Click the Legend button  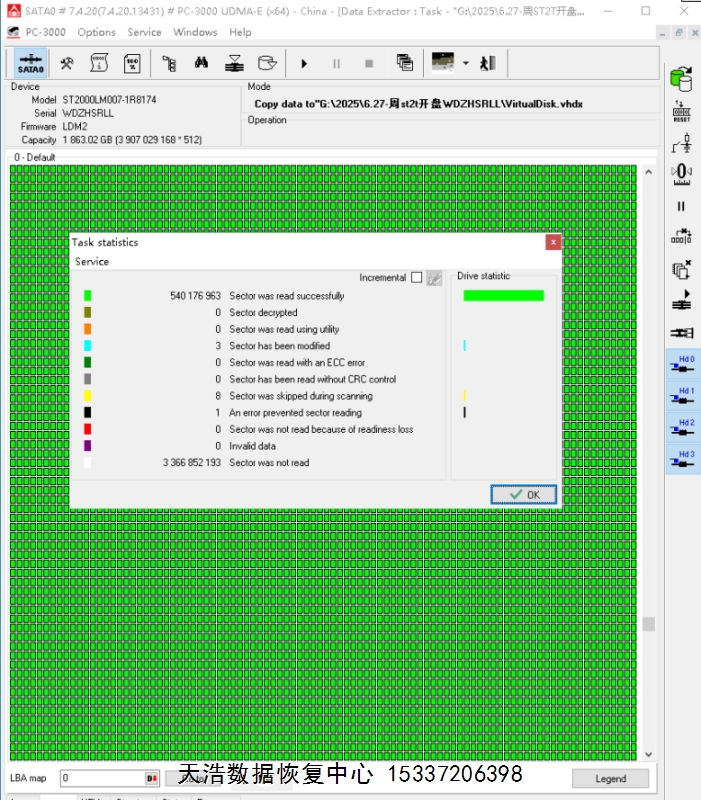coord(610,778)
